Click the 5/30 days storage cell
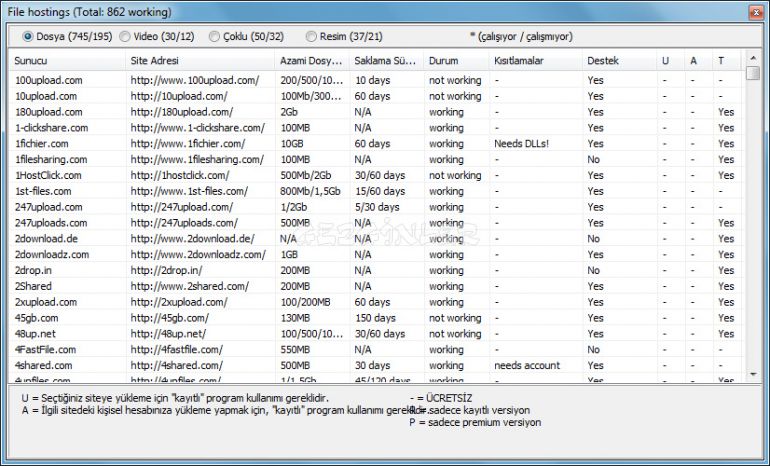This screenshot has width=770, height=466. [x=377, y=207]
